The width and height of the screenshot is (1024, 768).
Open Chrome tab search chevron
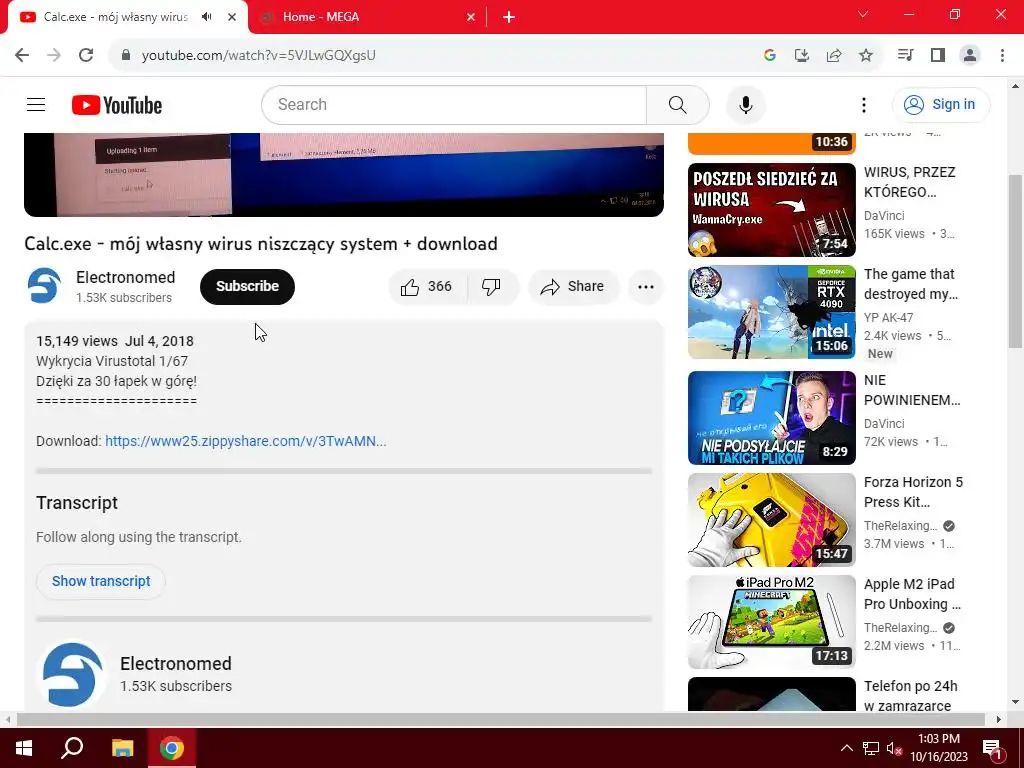tap(863, 14)
